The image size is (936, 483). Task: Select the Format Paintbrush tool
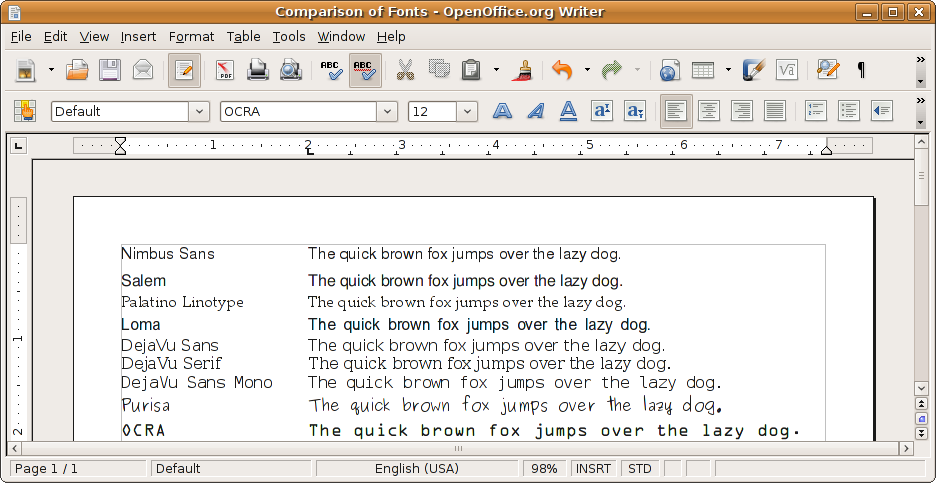522,71
